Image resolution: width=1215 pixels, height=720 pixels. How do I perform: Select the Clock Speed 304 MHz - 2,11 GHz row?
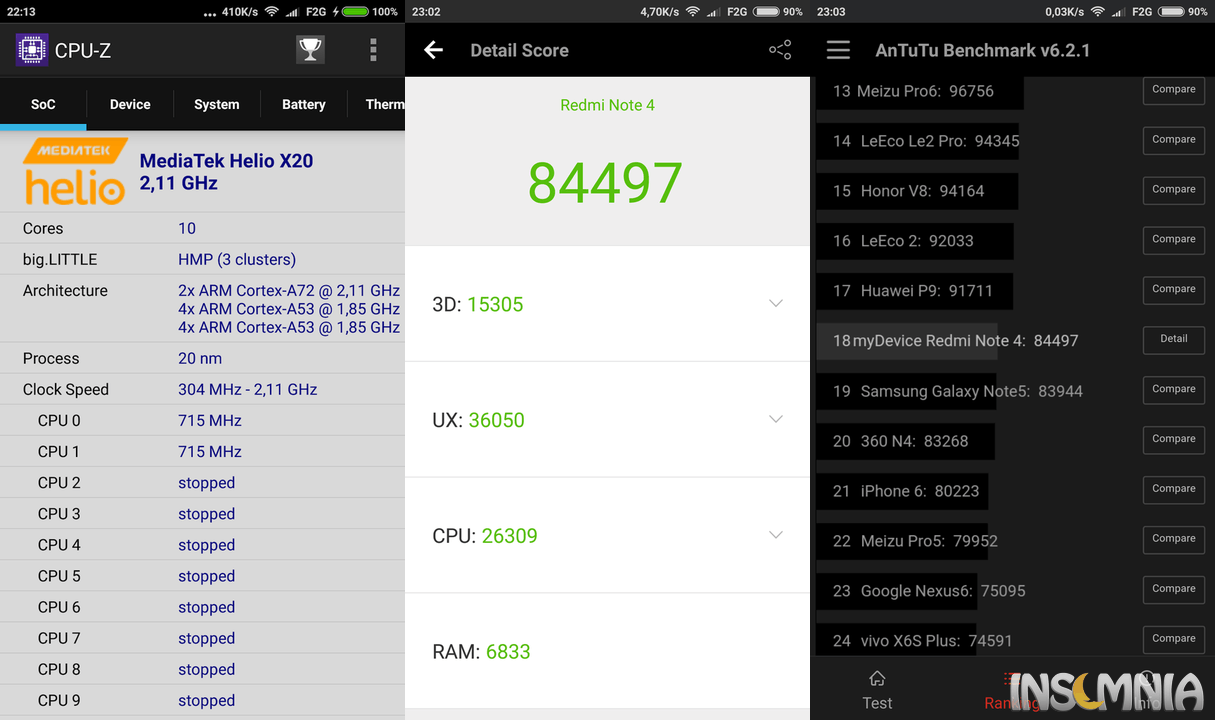tap(202, 389)
